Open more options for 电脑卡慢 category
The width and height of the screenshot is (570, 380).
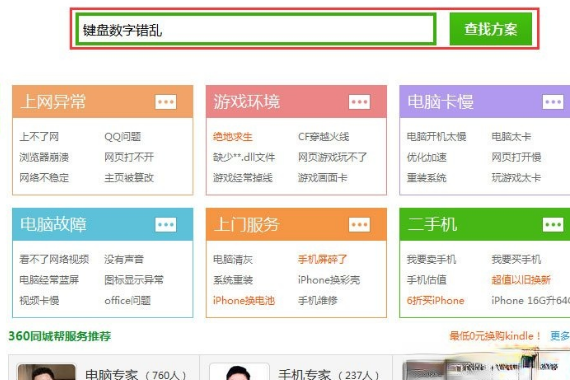(553, 102)
